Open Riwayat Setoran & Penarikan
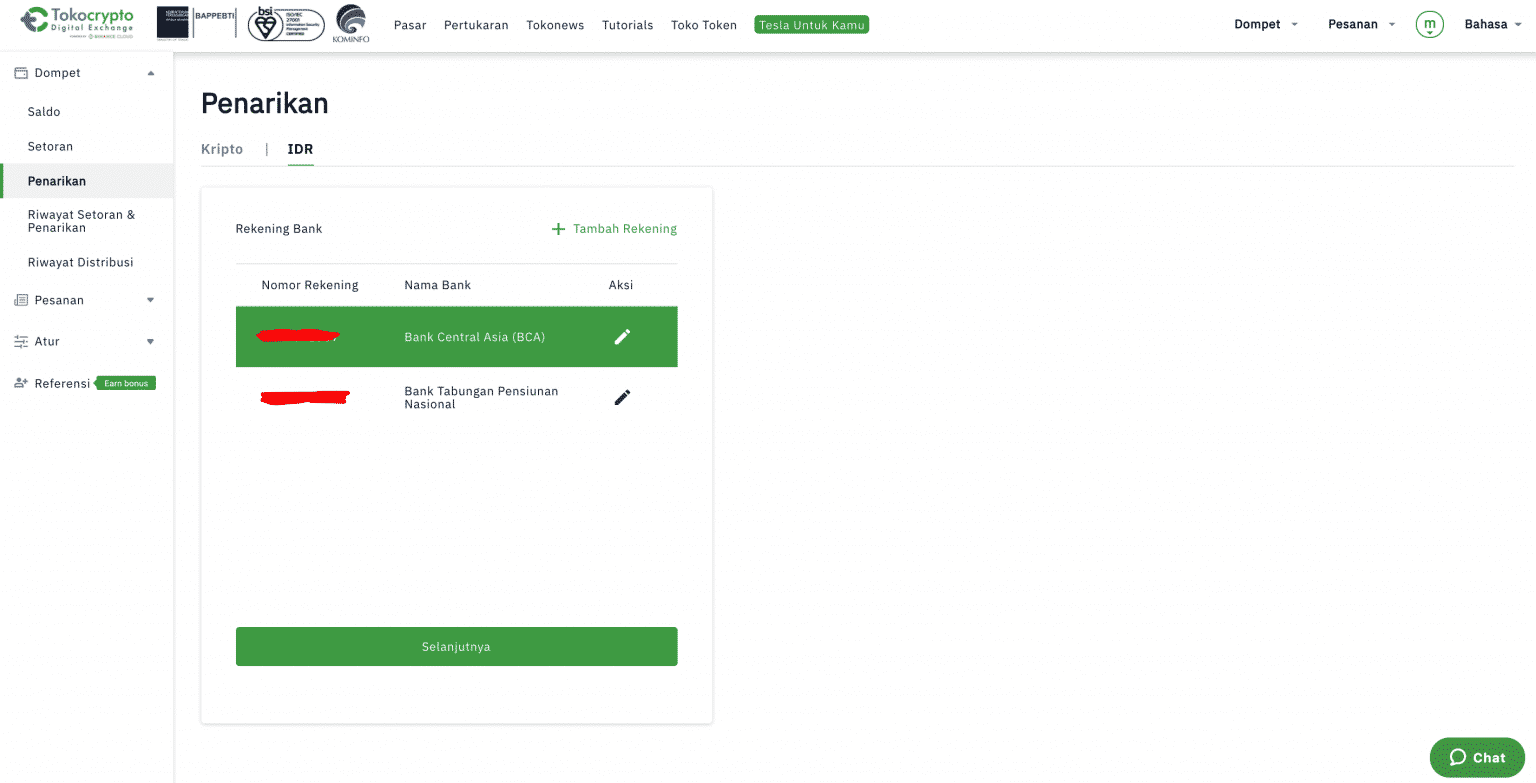This screenshot has height=783, width=1536. (x=81, y=221)
